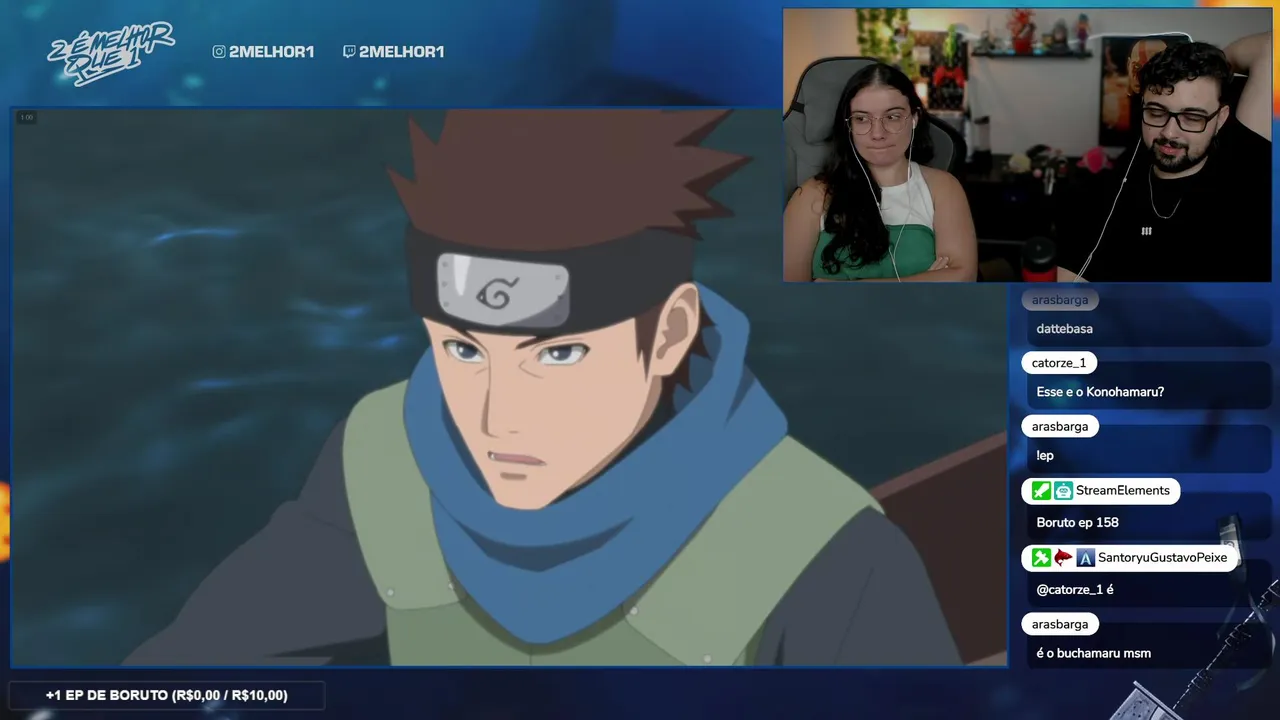
Task: Open the Twitch handle 2MELHOR1 text
Action: point(401,52)
